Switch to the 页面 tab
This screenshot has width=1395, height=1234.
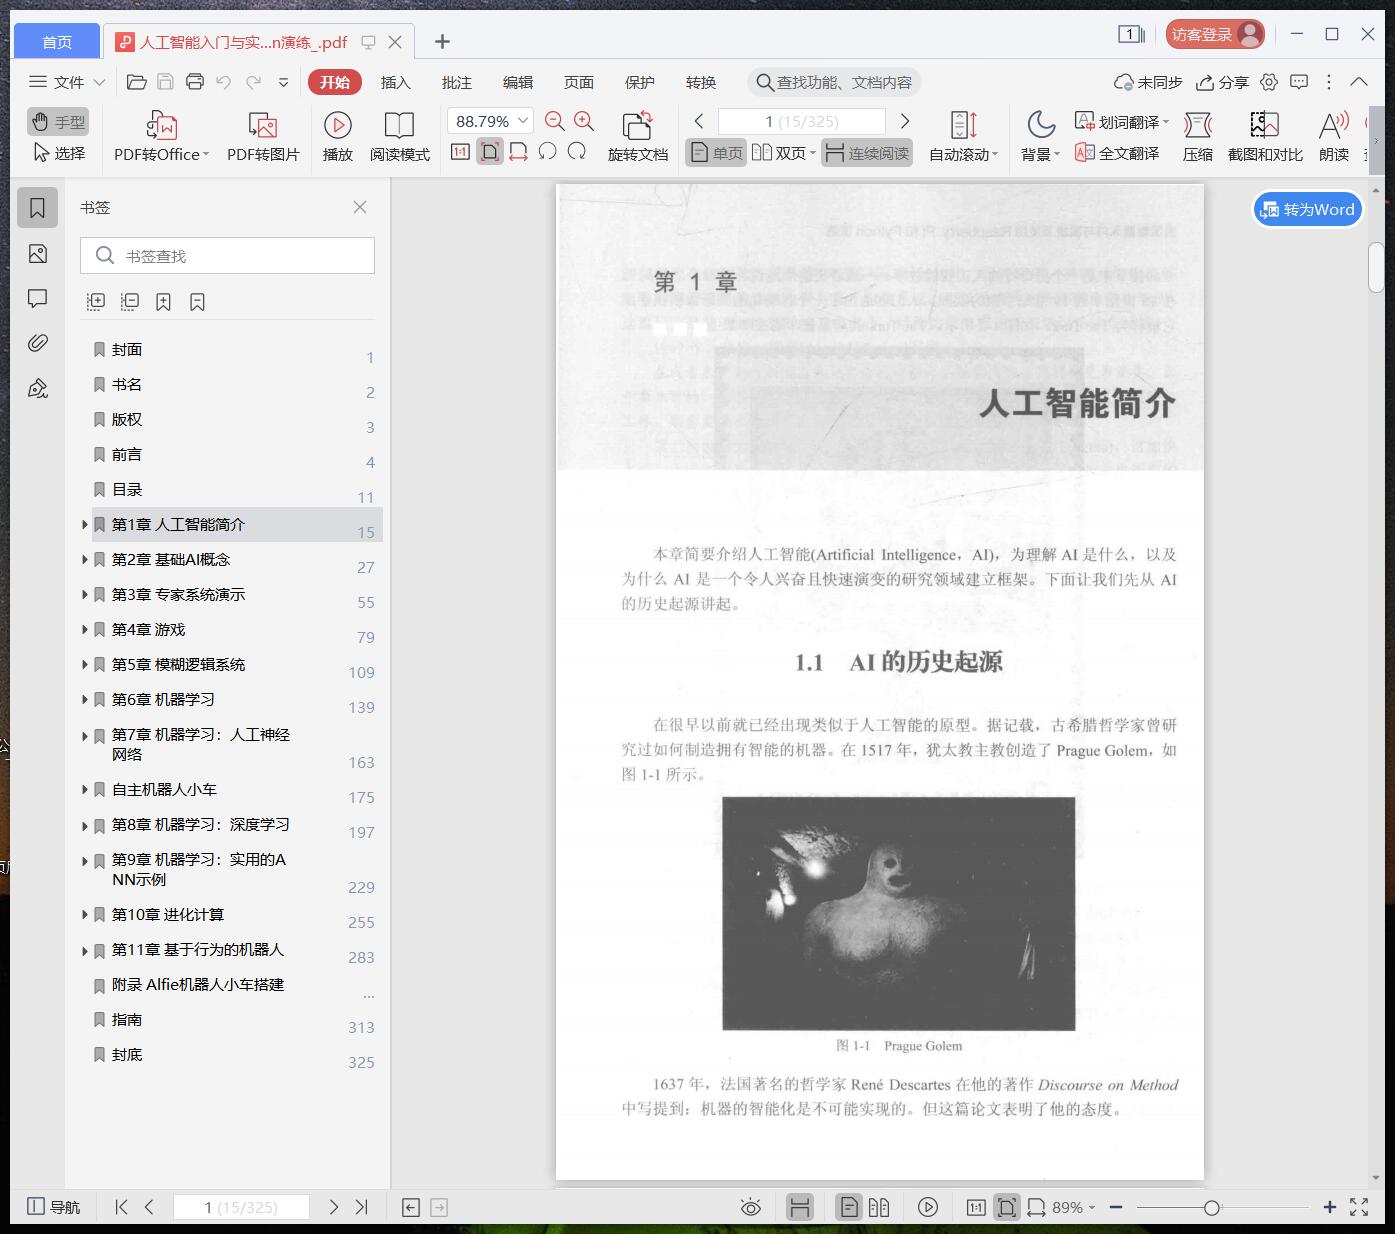pos(579,82)
